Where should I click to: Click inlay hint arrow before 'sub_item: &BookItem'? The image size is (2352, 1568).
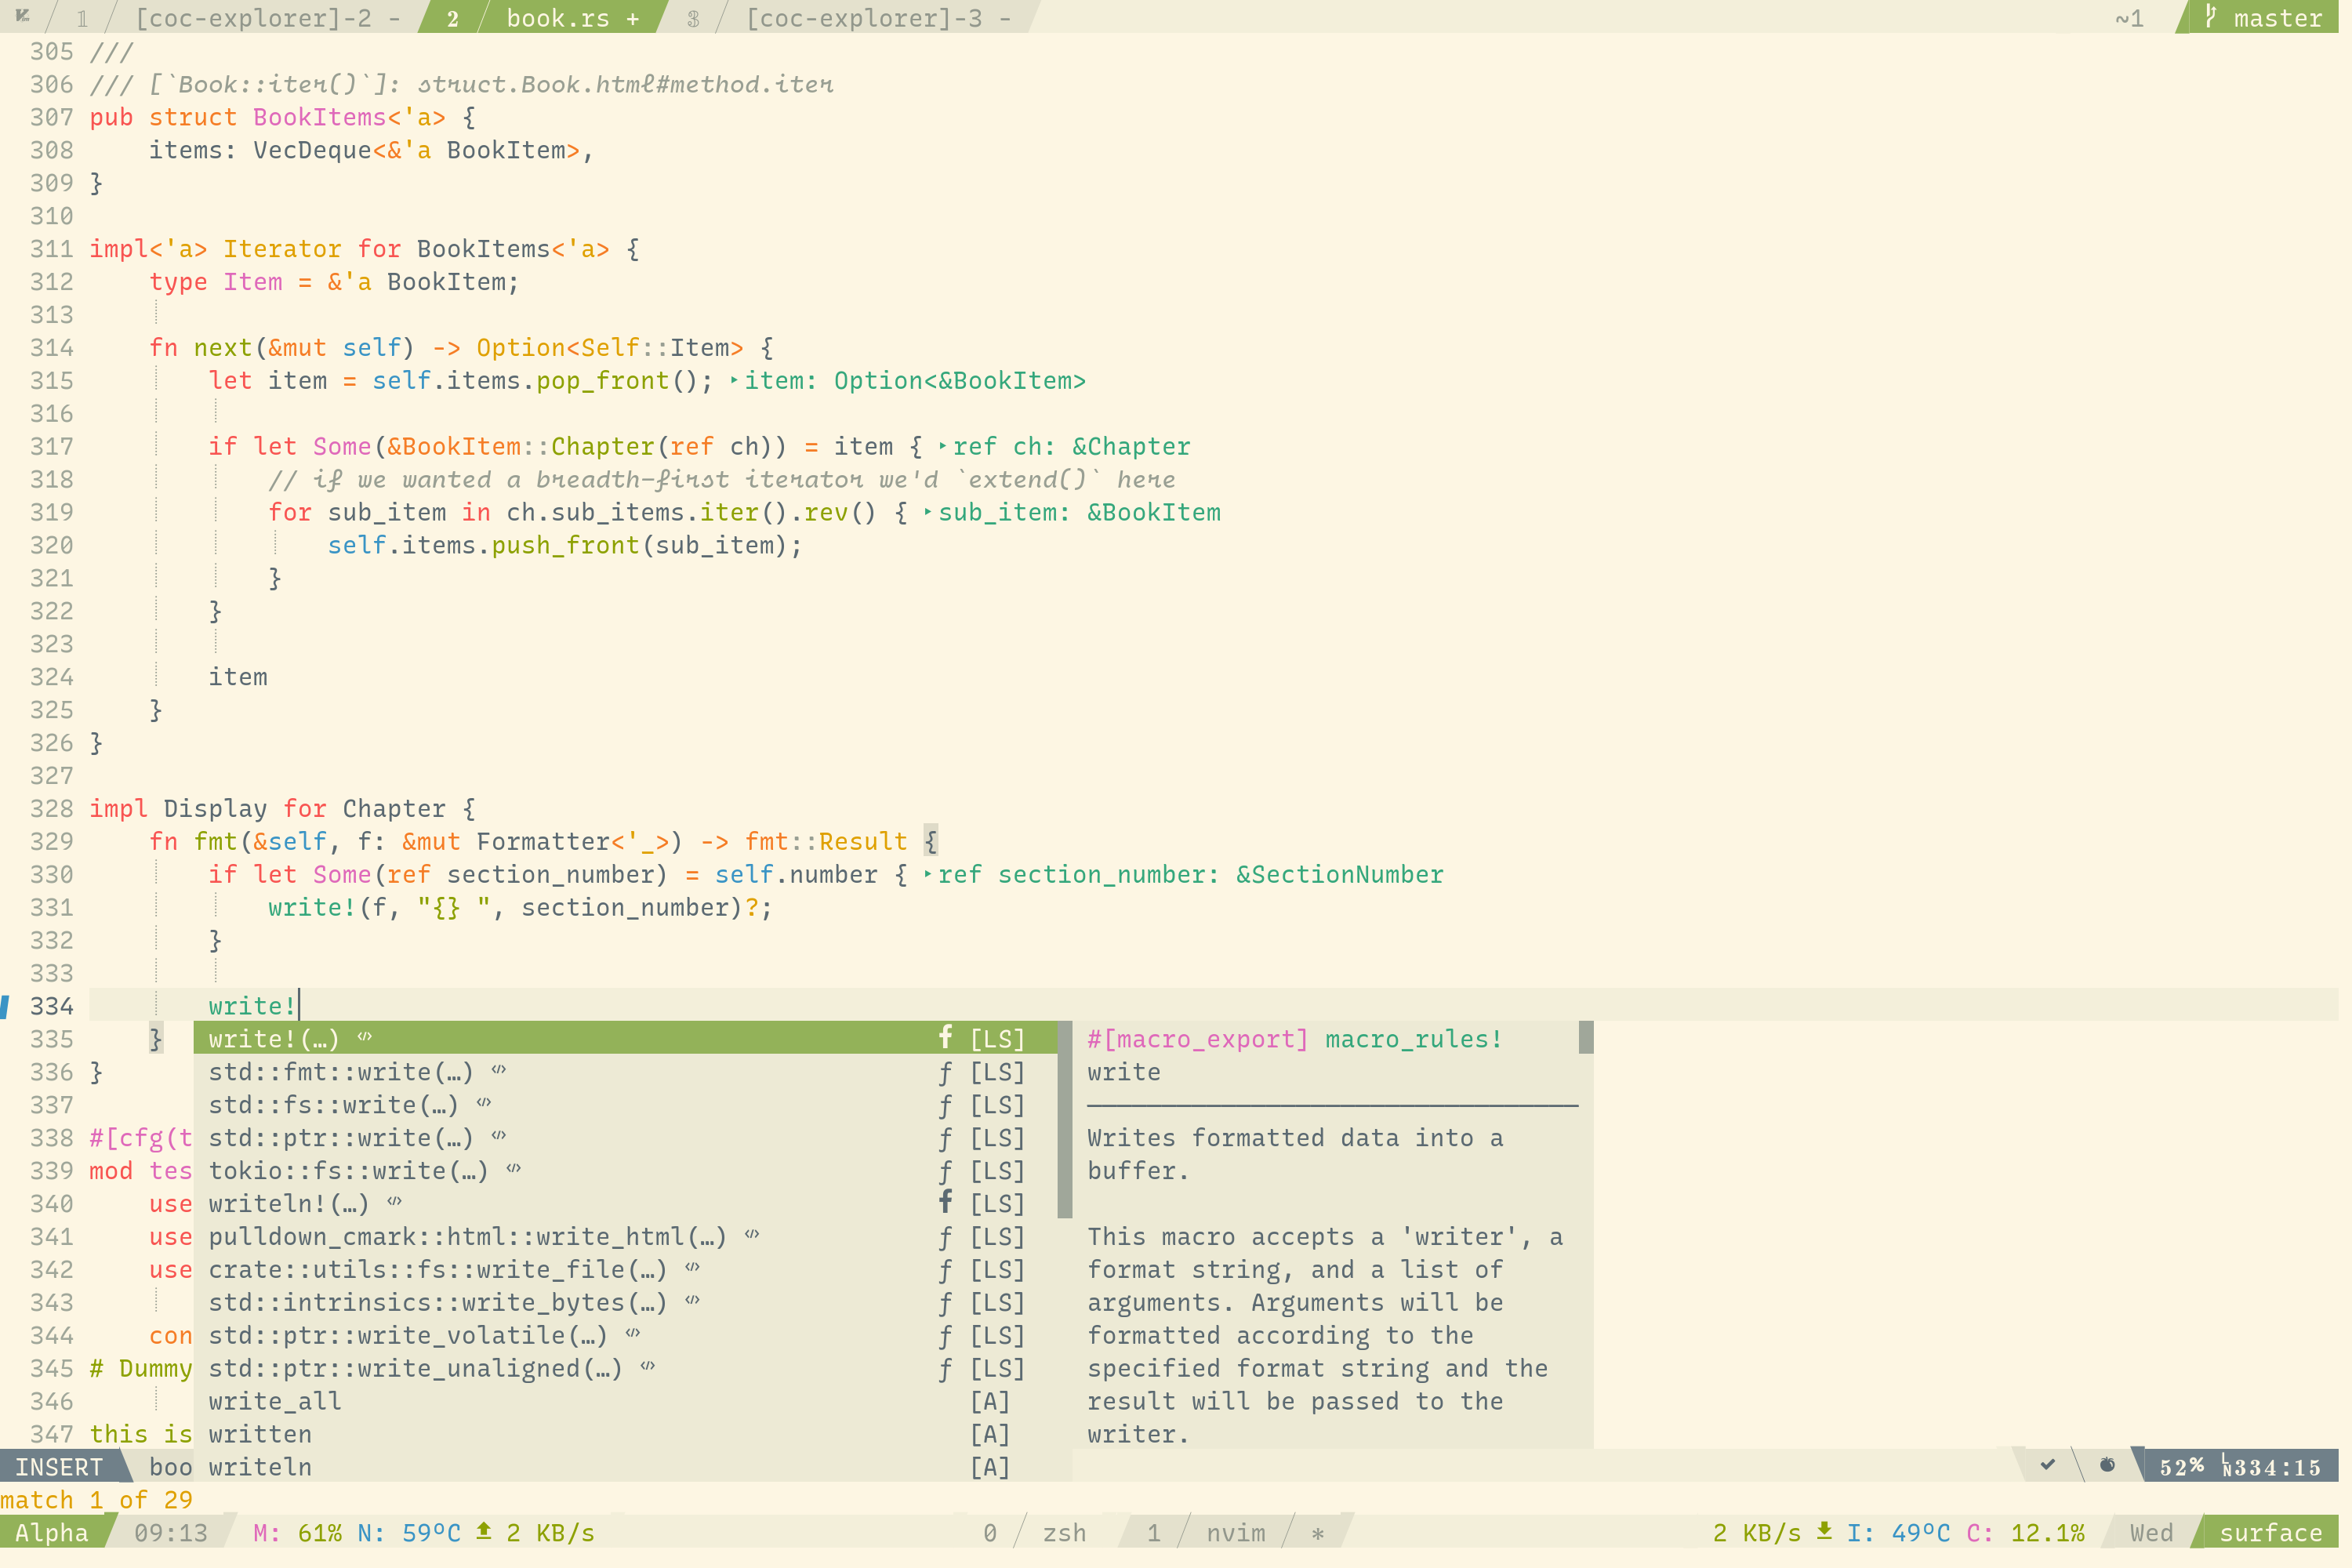click(928, 512)
